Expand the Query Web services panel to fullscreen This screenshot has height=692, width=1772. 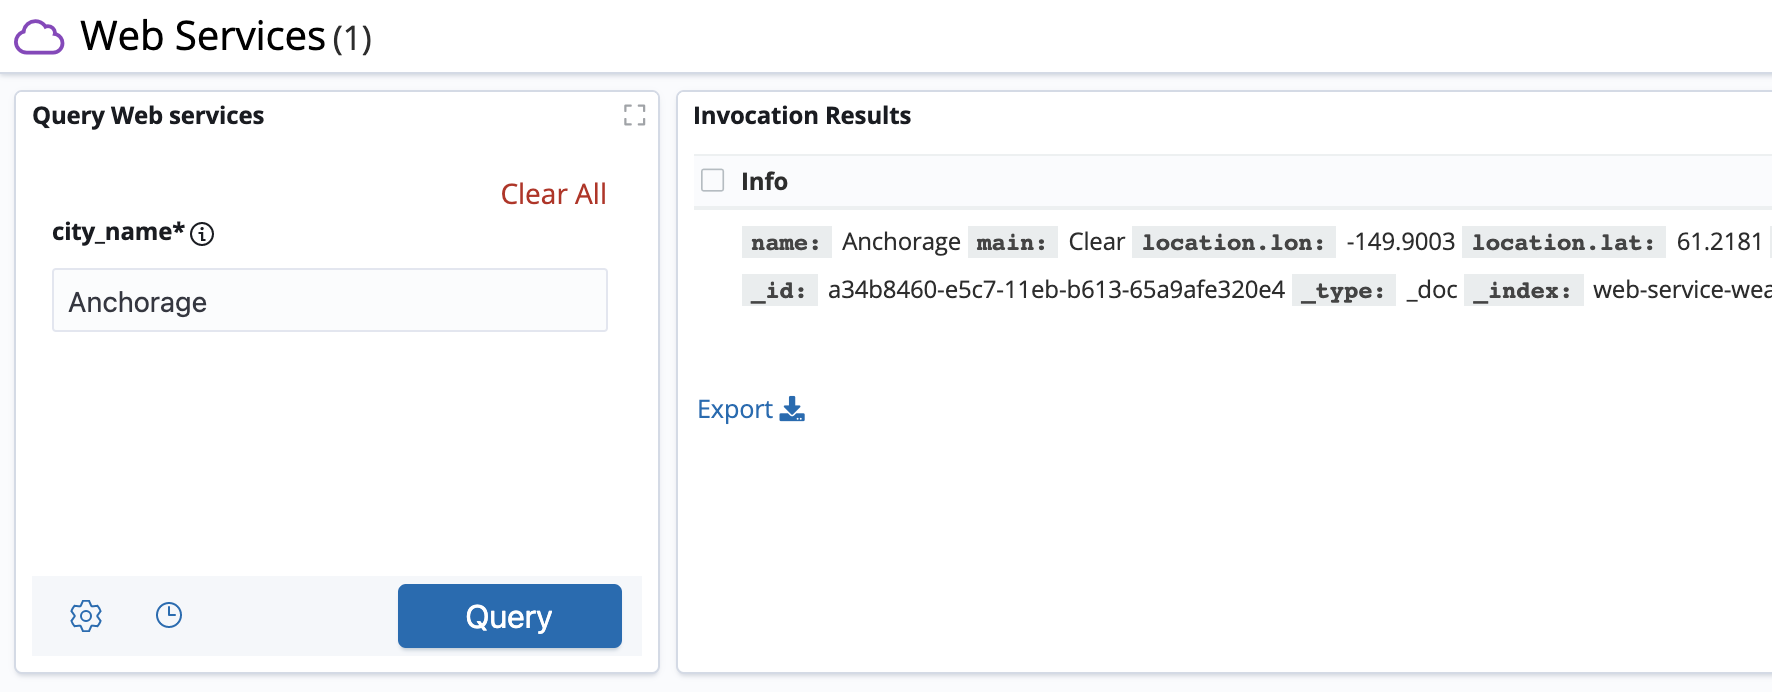pos(634,116)
